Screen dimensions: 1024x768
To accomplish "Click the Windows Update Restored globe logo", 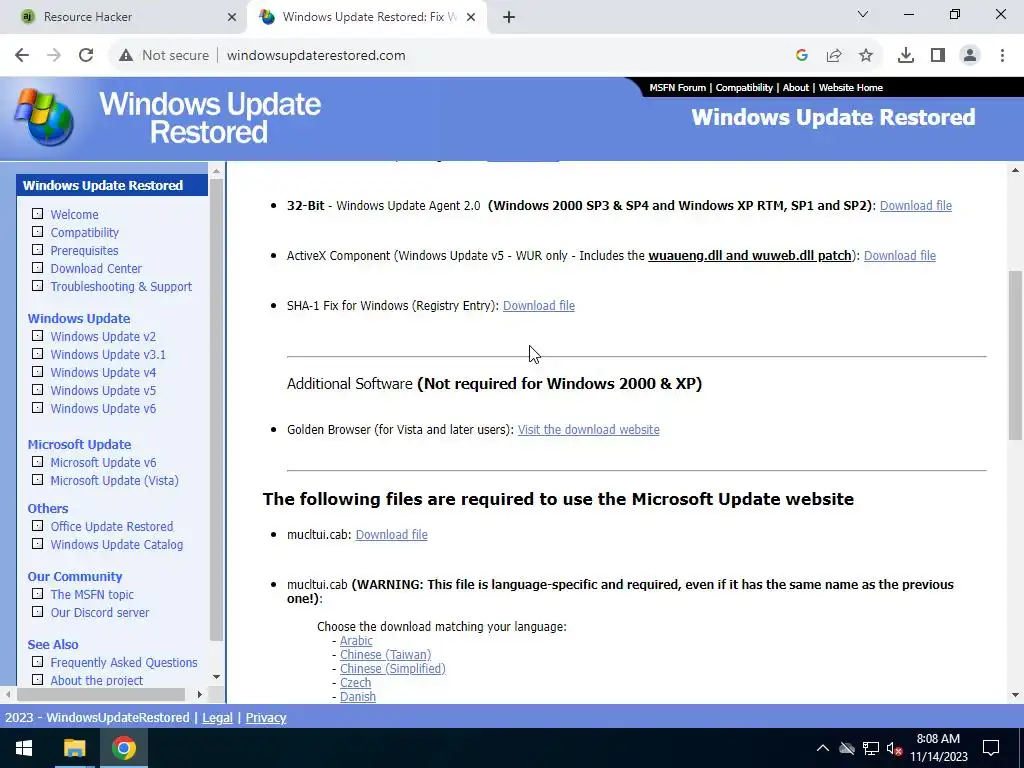I will pyautogui.click(x=44, y=118).
